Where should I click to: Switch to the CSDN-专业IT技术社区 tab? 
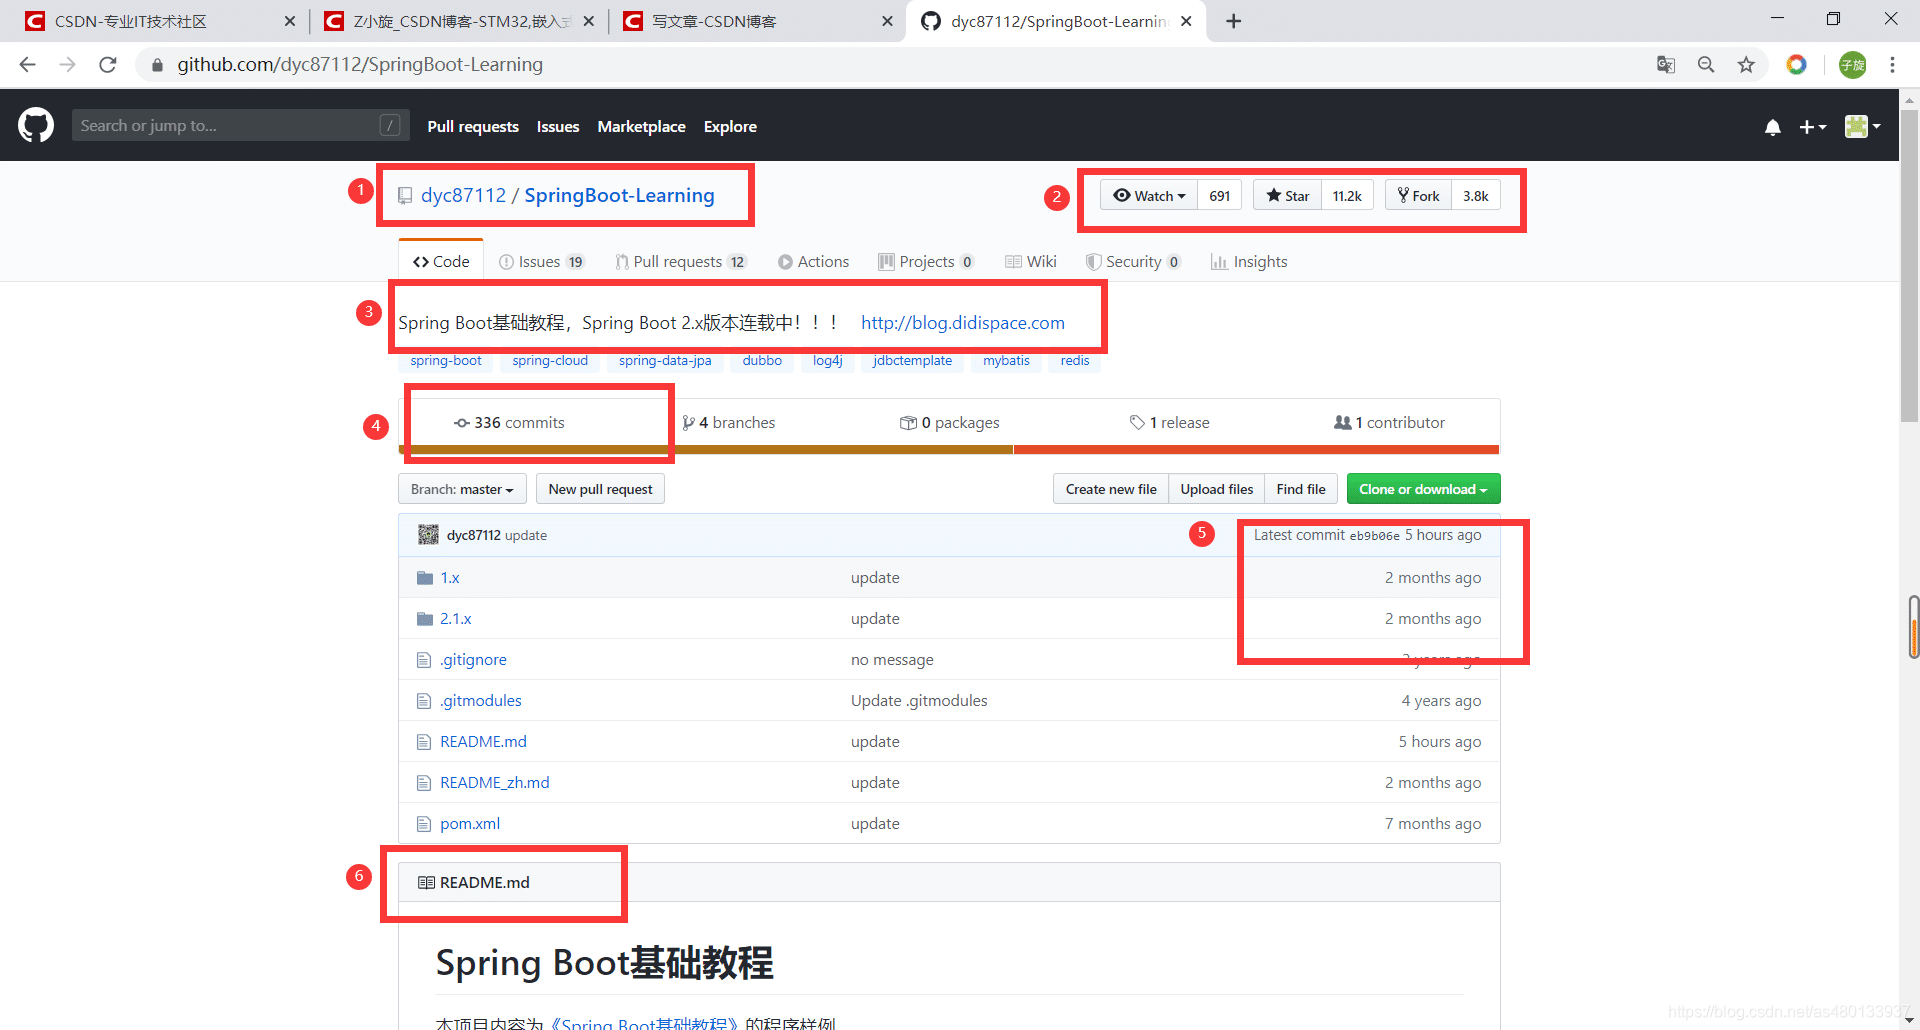[160, 21]
